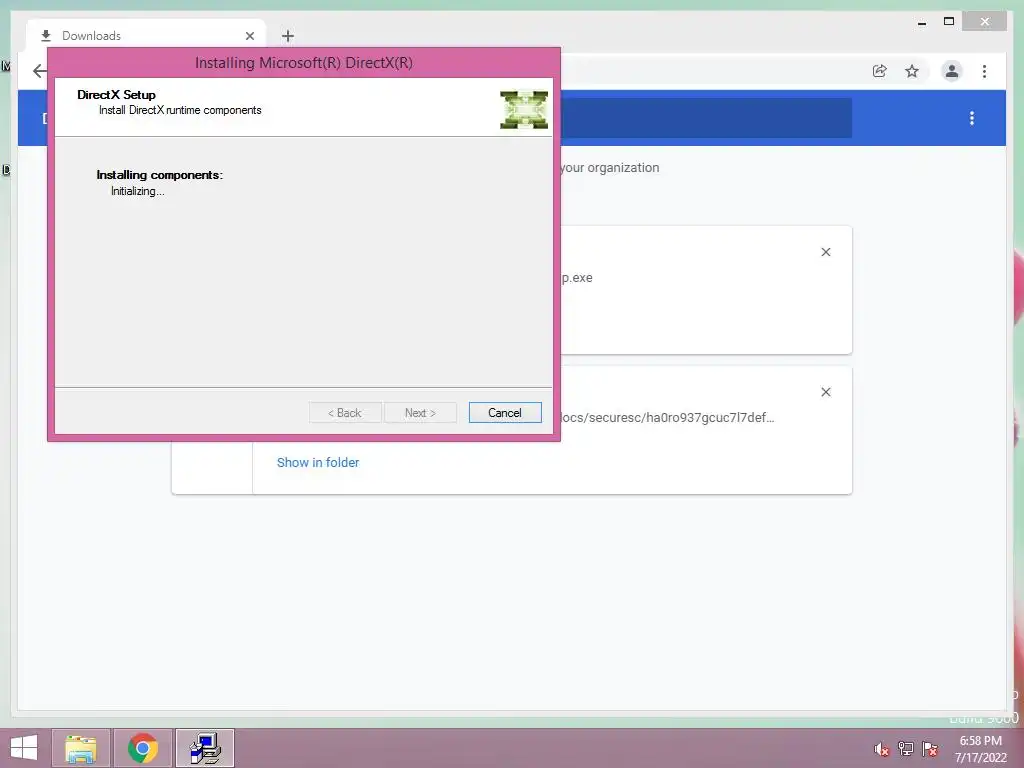Open the taskbar clock showing 6:58 PM
The image size is (1024, 768).
point(980,749)
